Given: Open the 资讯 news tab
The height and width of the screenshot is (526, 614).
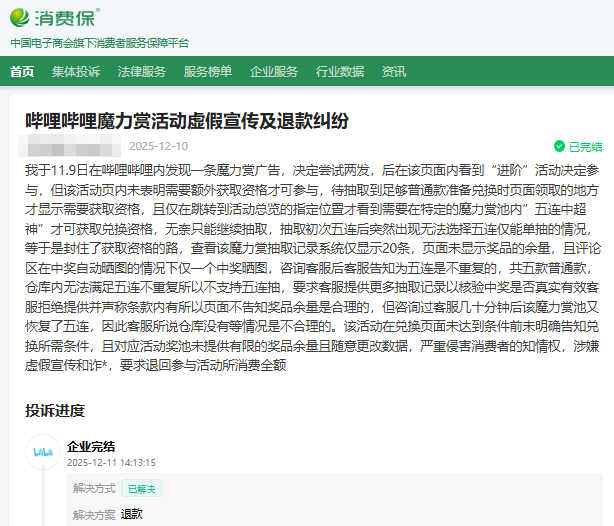Looking at the screenshot, I should point(394,71).
